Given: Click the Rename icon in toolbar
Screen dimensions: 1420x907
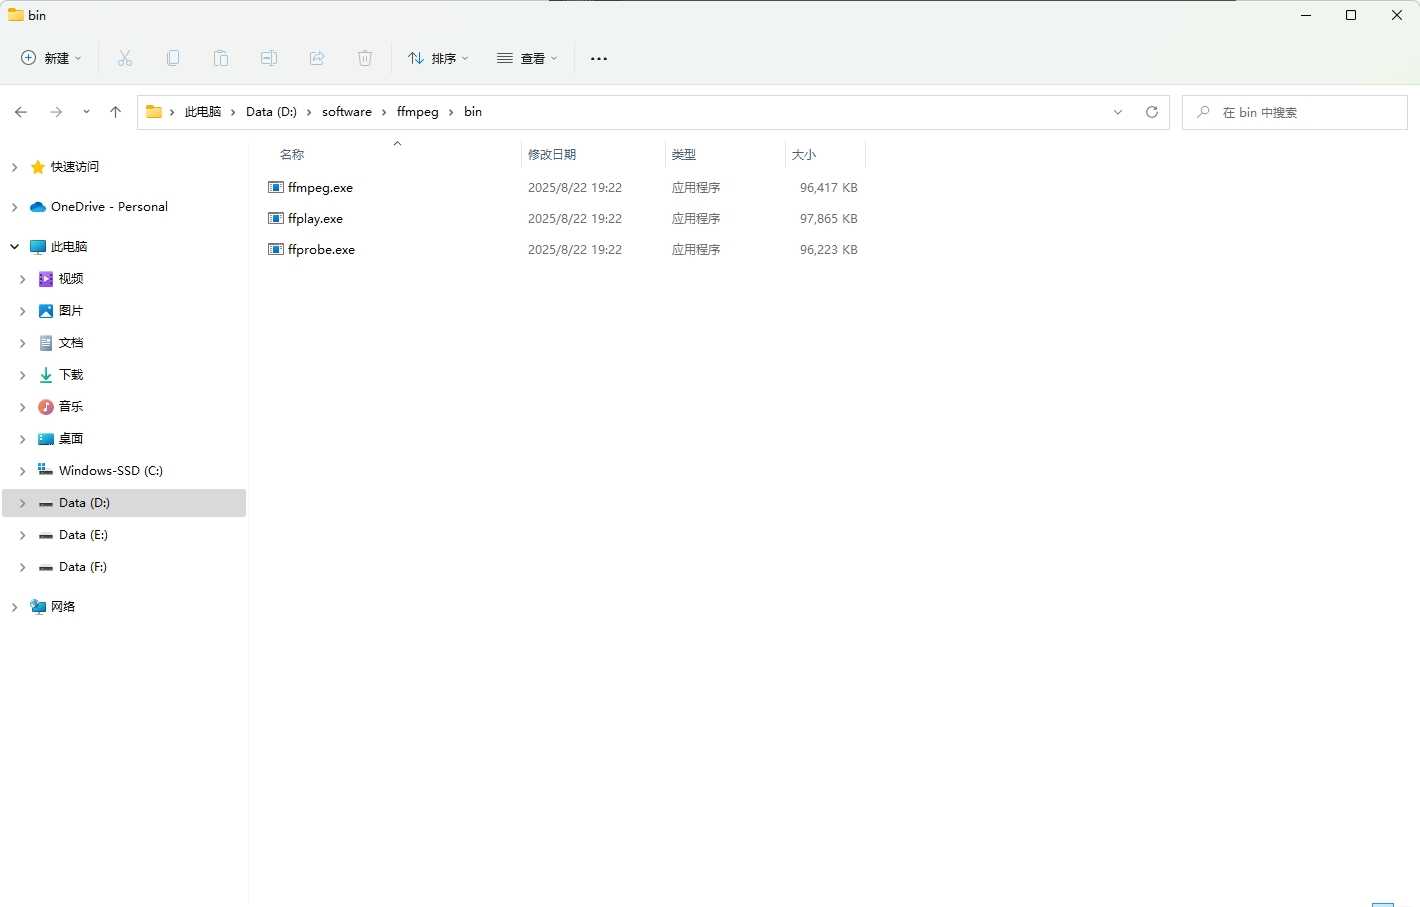Looking at the screenshot, I should pyautogui.click(x=269, y=58).
